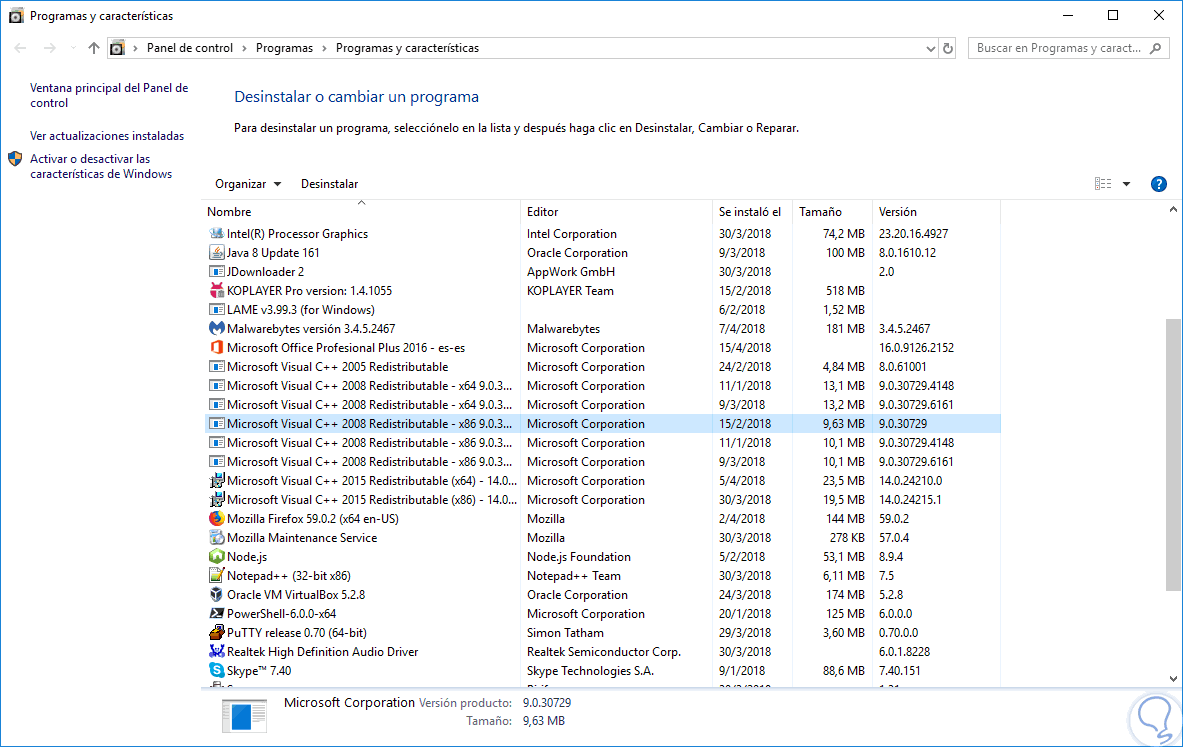Screen dimensions: 1183x747
Task: Click the Skype Technologies S.A. cell
Action: click(590, 671)
